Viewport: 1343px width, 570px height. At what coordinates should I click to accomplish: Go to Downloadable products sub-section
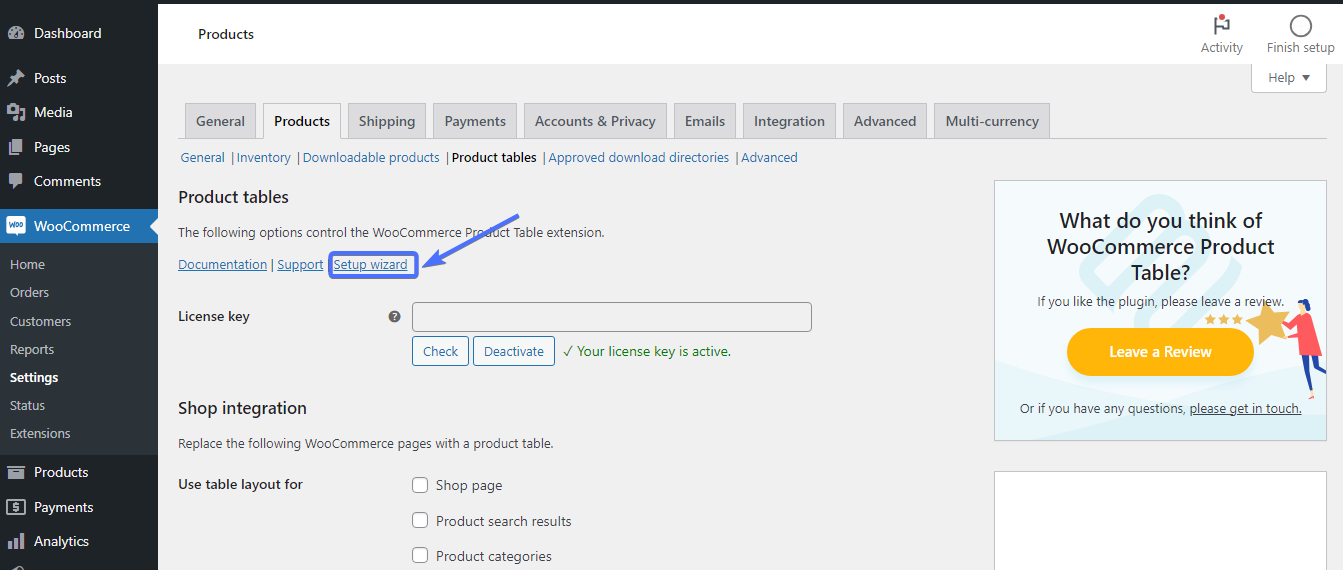click(371, 157)
